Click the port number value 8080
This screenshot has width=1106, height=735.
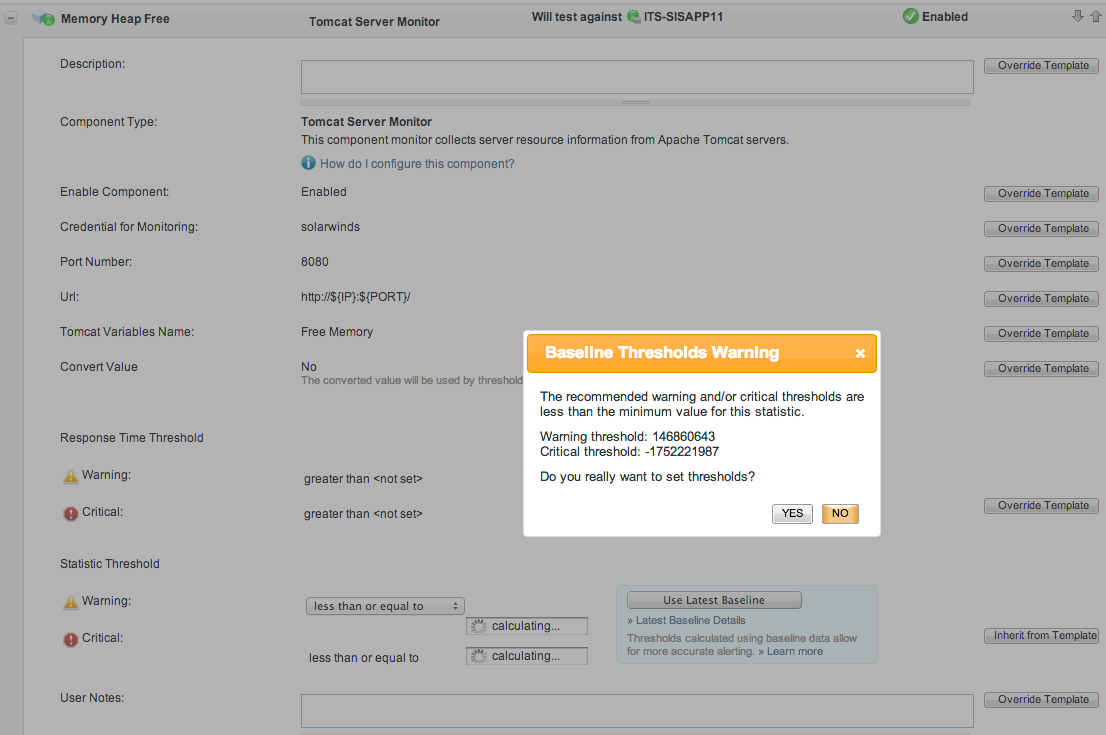[315, 262]
